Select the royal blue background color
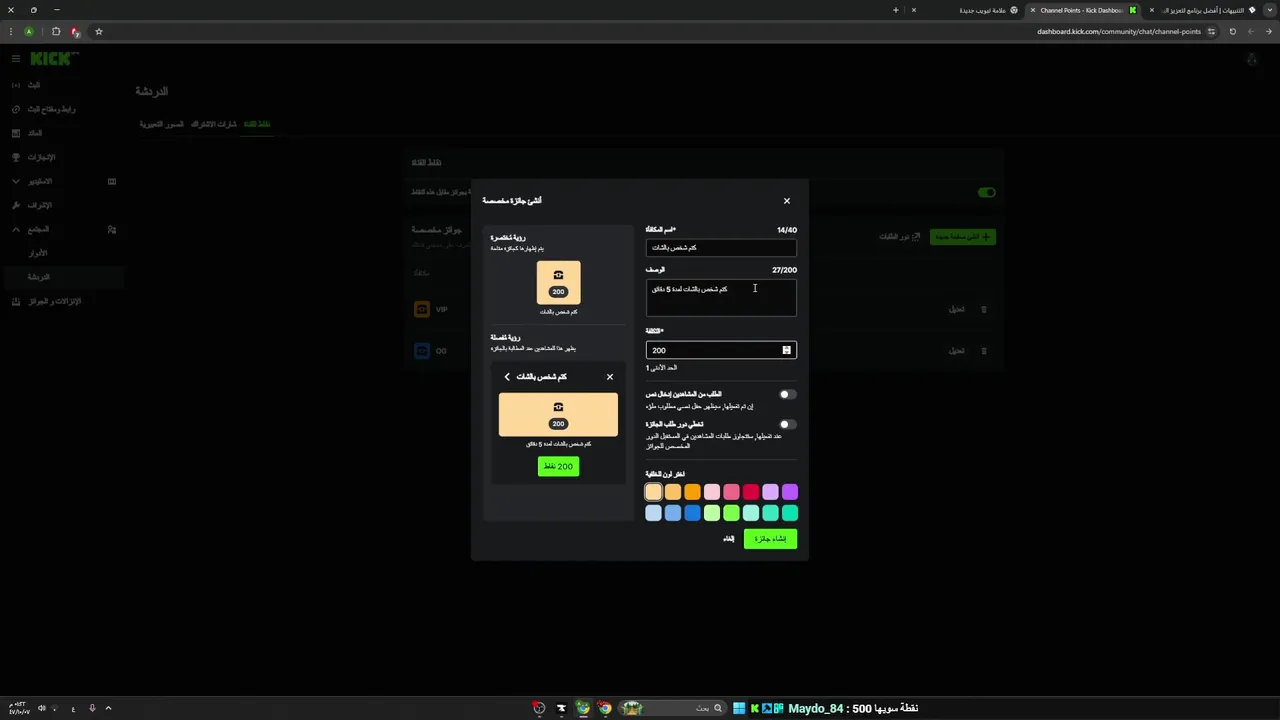This screenshot has width=1280, height=720. [x=692, y=513]
